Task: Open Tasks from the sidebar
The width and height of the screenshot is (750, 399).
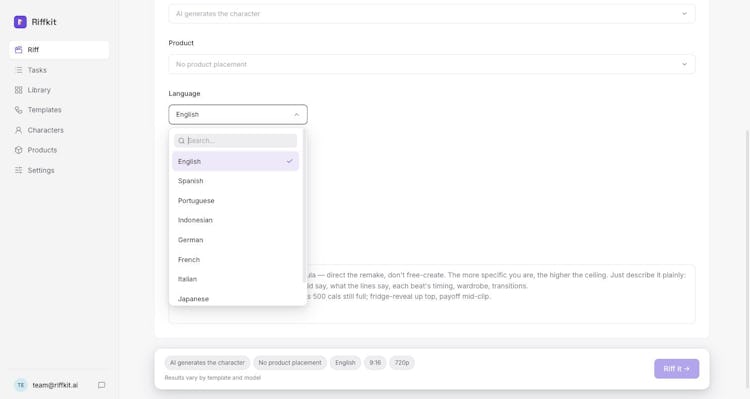Action: tap(59, 70)
